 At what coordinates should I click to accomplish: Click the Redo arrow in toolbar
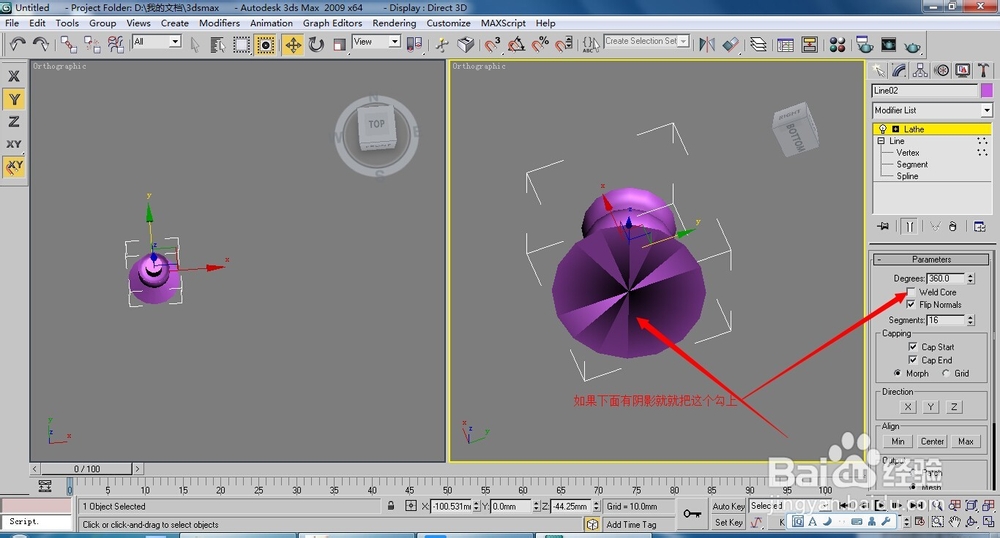point(41,44)
